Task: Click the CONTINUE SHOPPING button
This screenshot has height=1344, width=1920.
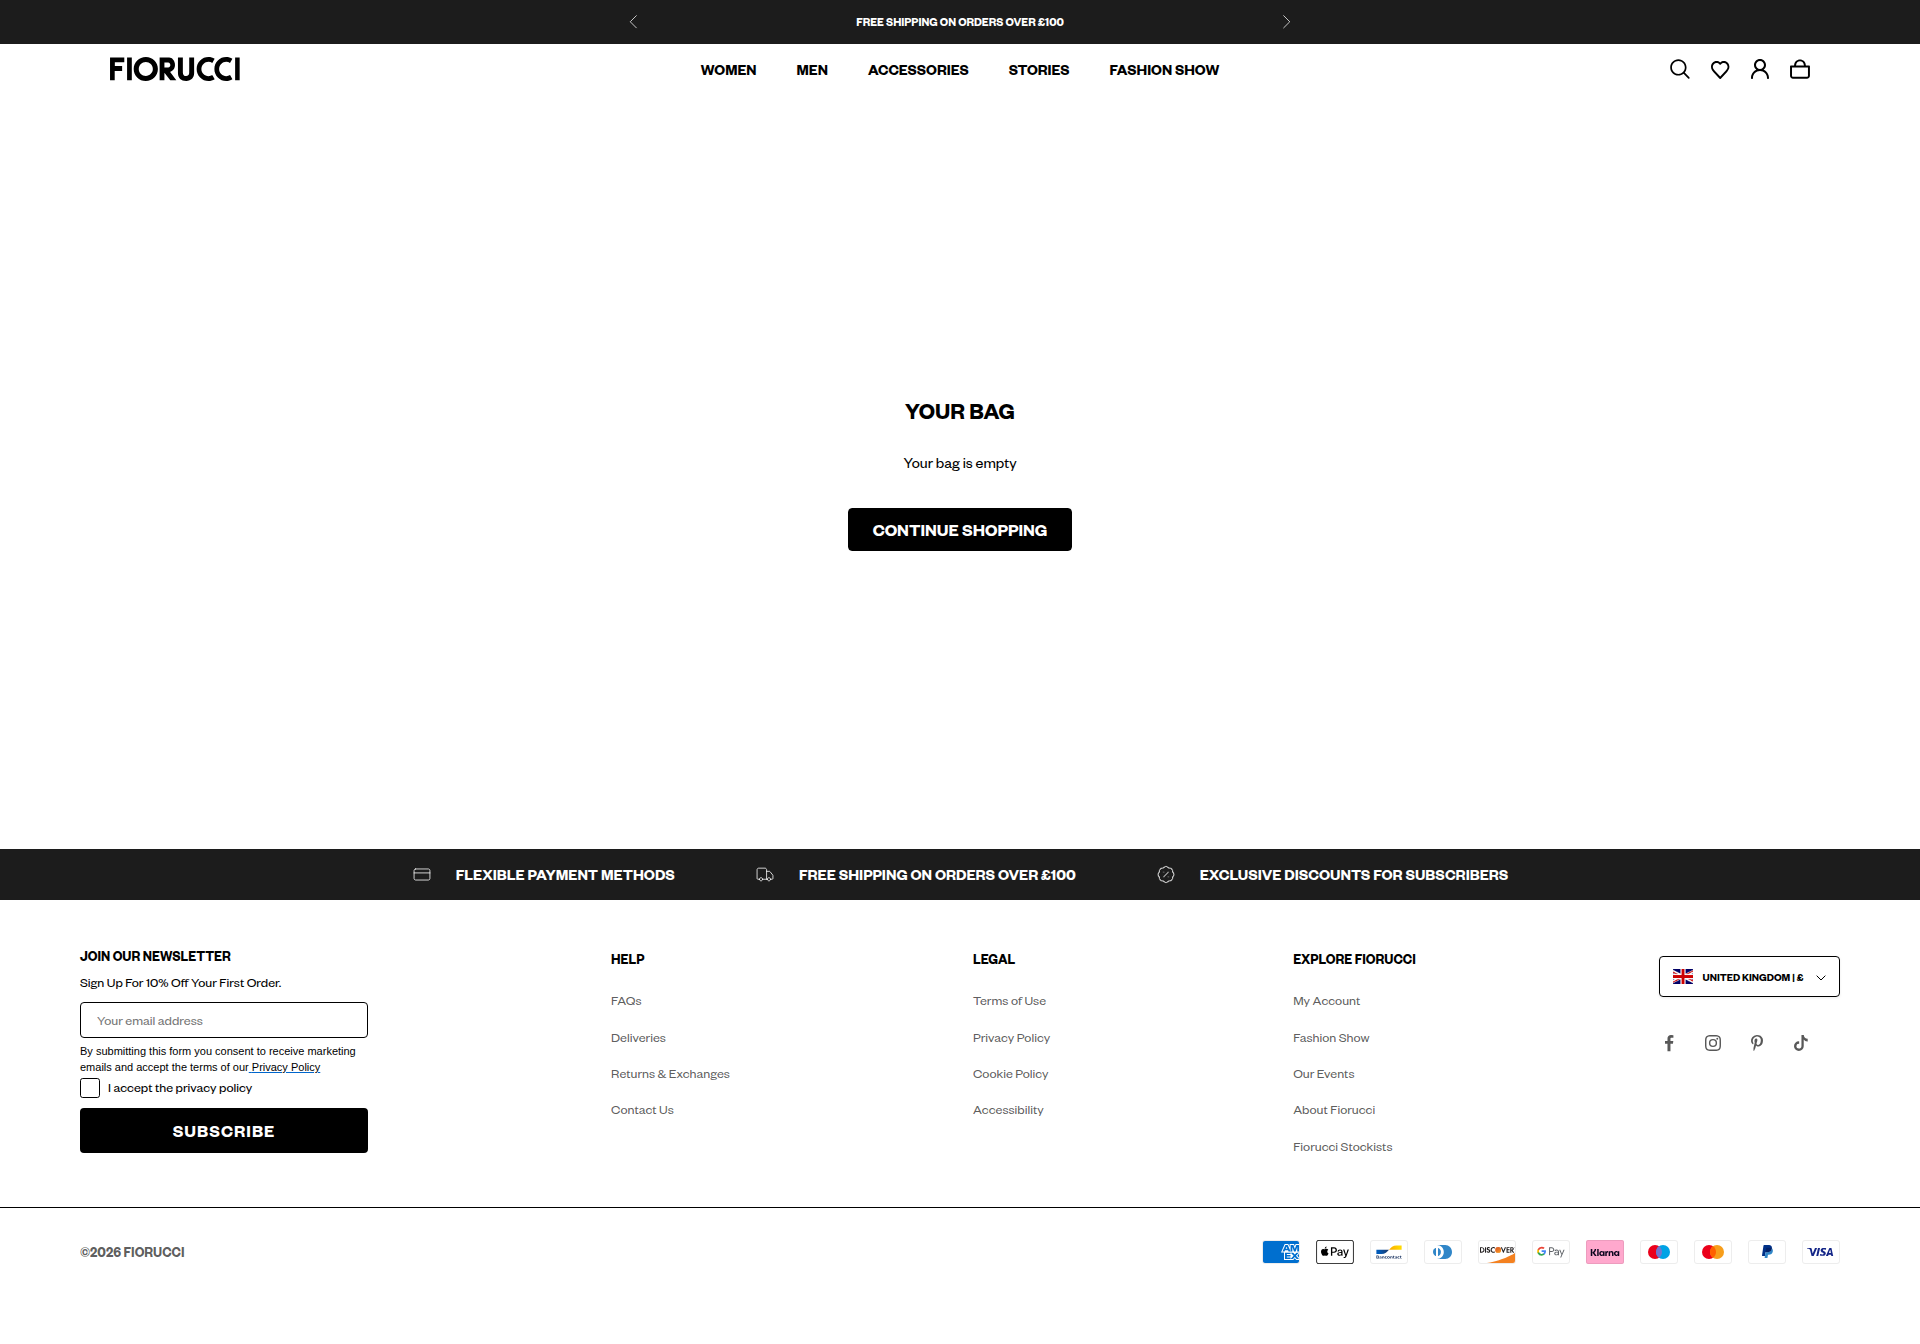Action: pos(959,529)
